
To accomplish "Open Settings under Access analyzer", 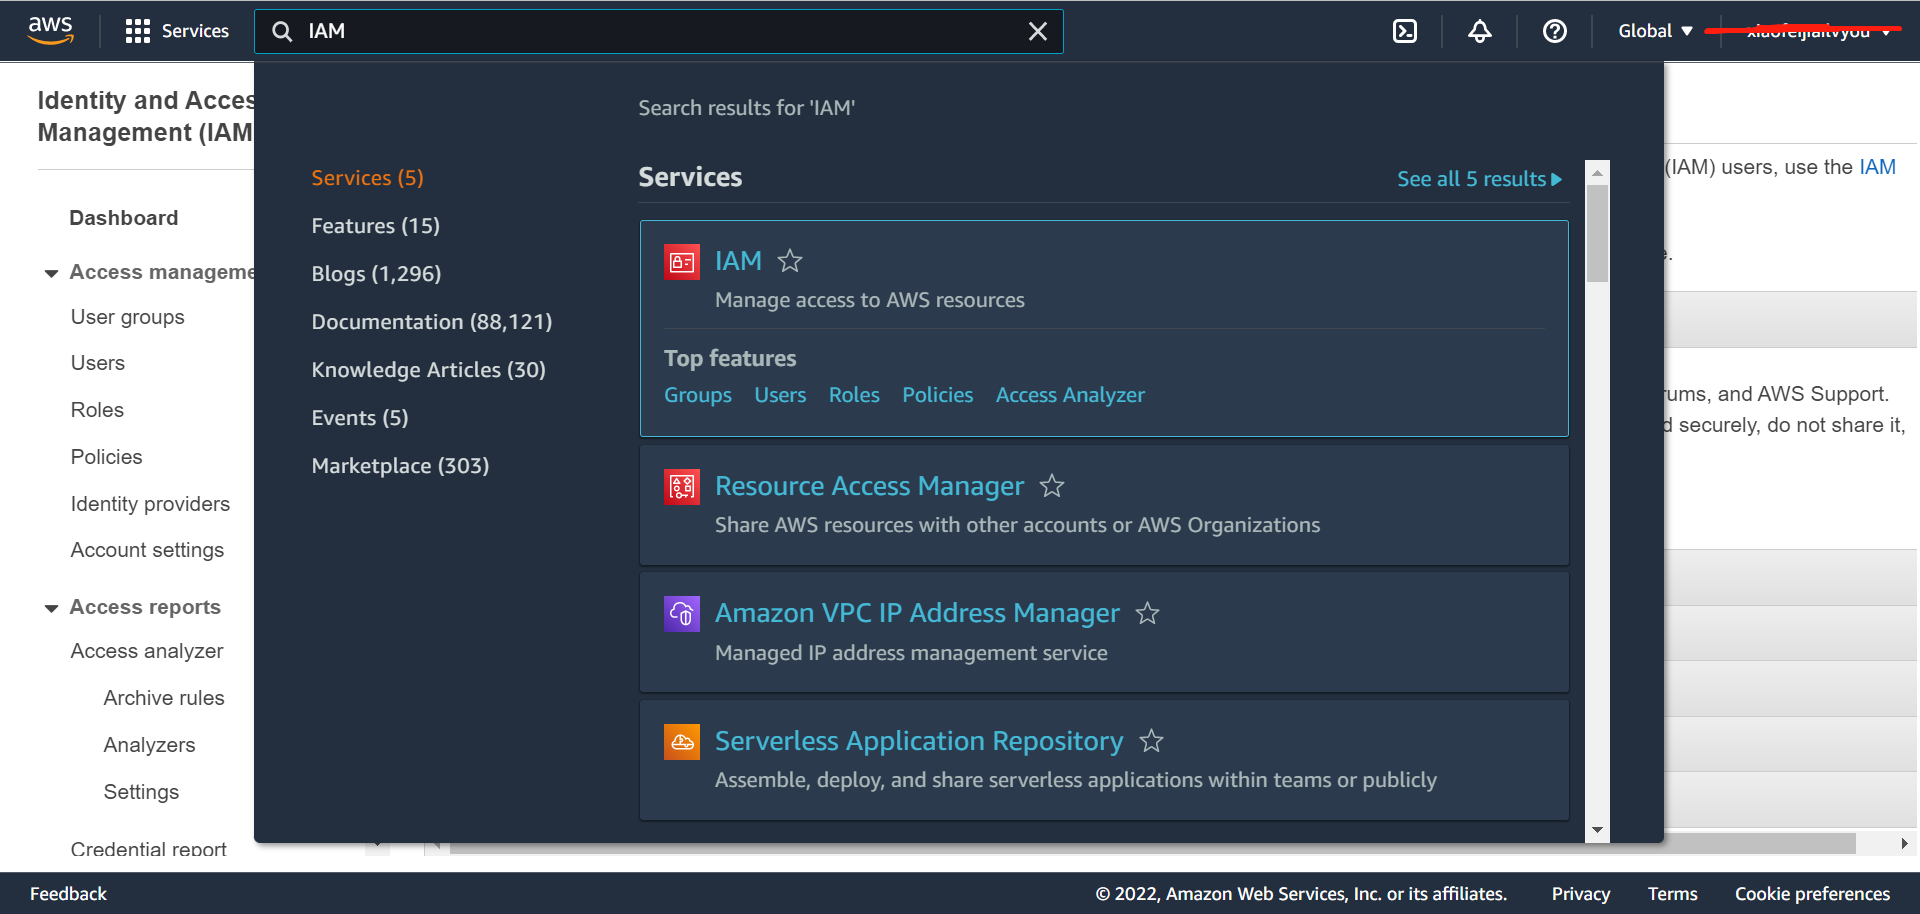I will point(141,792).
